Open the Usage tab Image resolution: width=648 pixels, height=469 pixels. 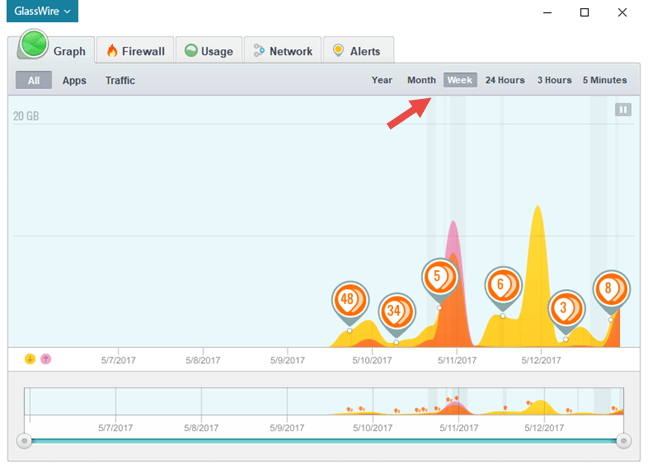209,51
